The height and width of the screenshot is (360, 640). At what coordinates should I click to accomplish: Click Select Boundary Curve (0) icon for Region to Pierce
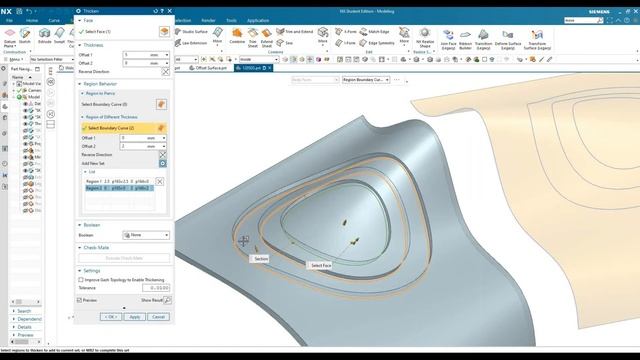161,104
